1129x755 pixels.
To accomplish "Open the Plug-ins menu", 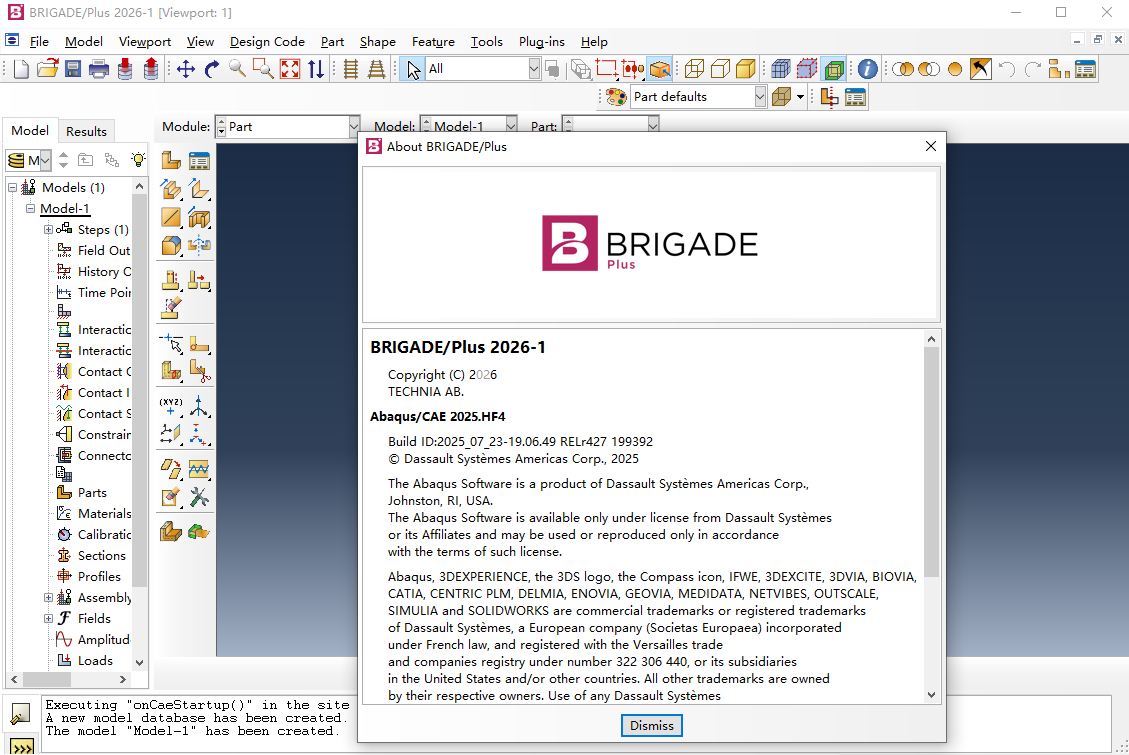I will 541,42.
